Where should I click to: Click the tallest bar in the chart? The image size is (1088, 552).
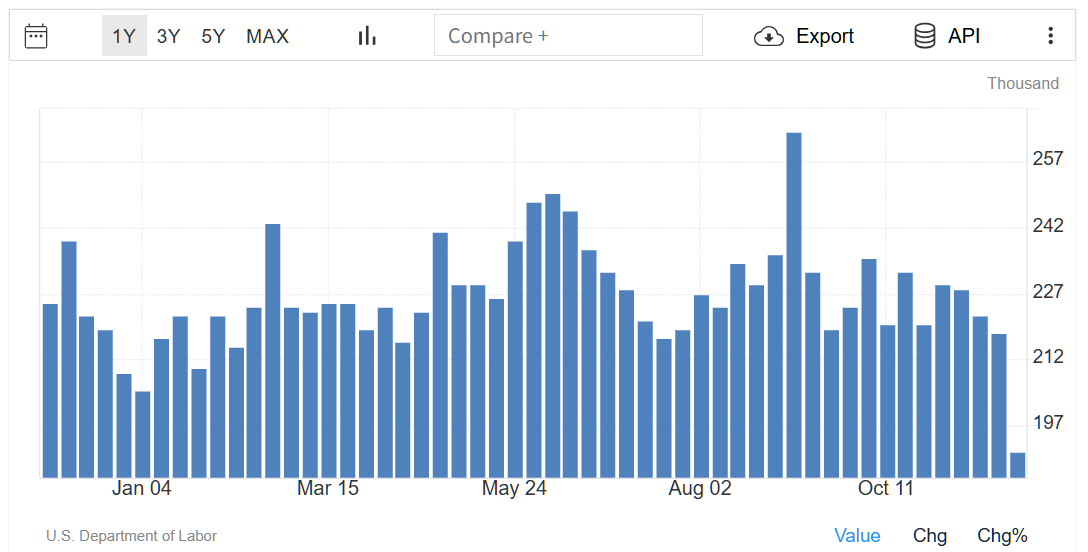(x=794, y=305)
